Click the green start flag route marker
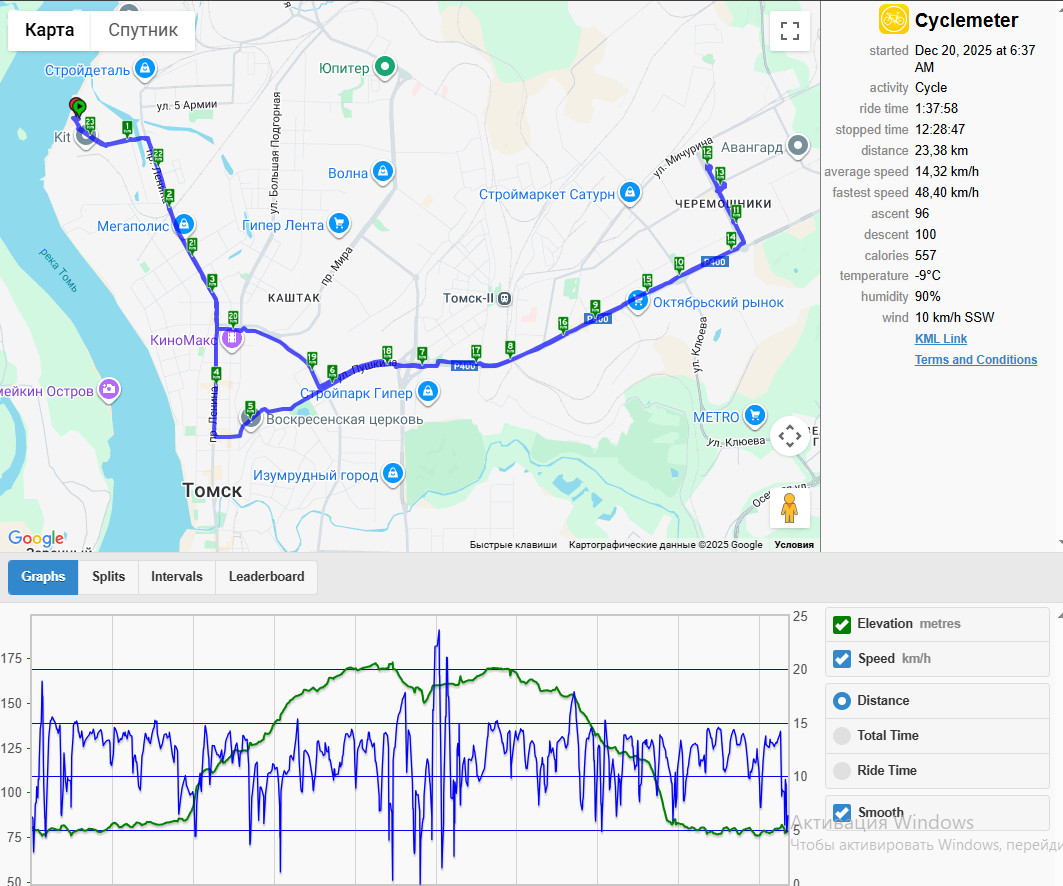This screenshot has width=1063, height=886. [79, 107]
